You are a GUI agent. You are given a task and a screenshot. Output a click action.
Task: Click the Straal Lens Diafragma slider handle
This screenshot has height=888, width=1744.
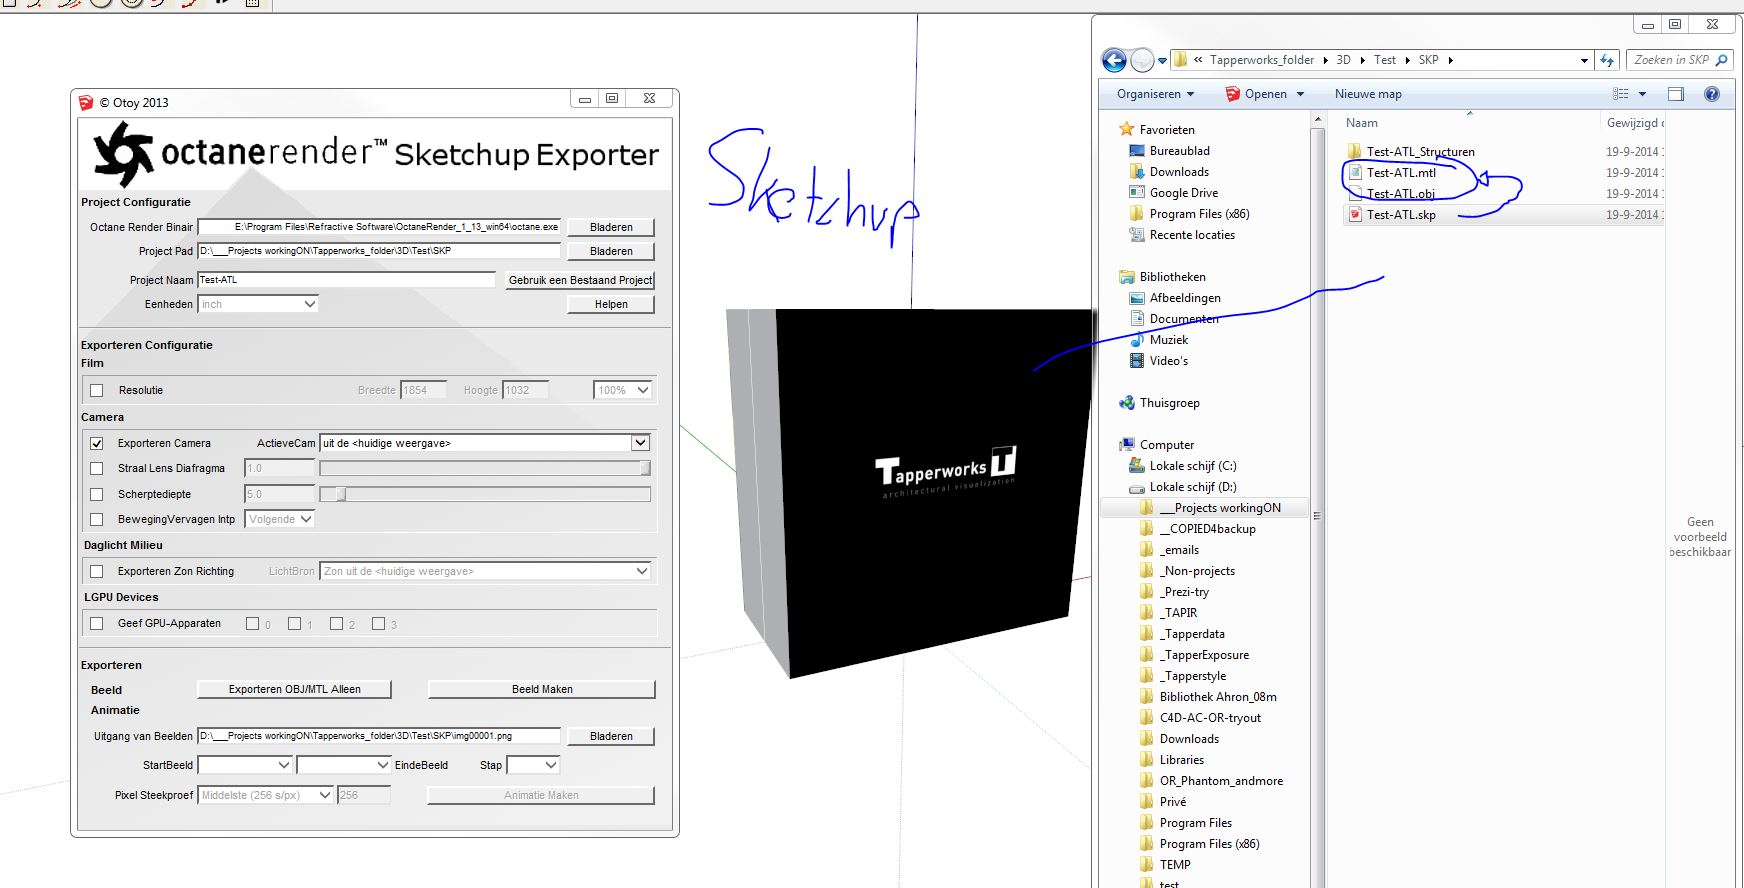tap(645, 468)
